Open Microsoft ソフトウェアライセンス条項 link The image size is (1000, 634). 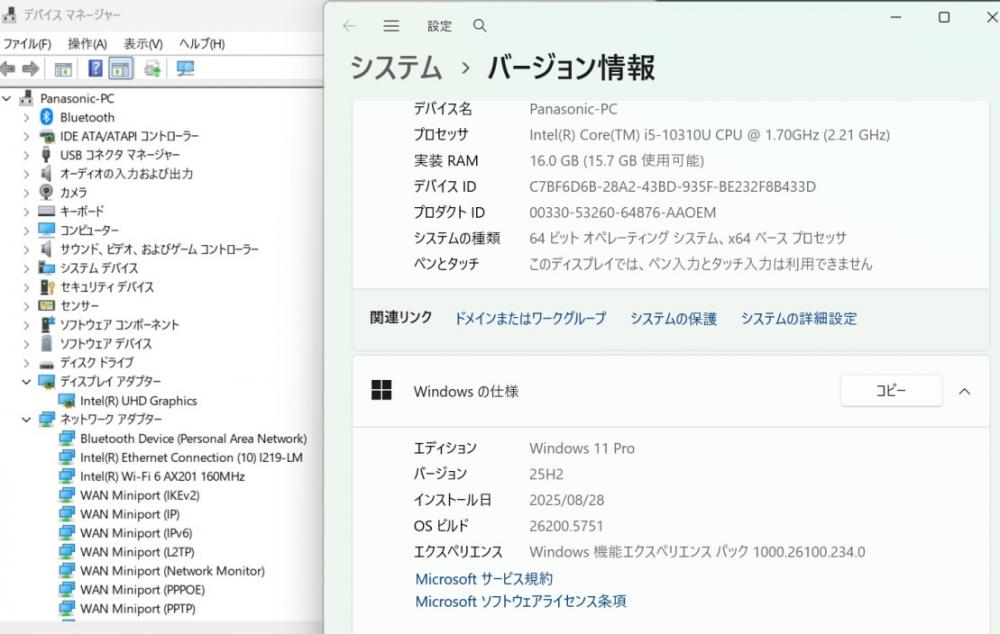pyautogui.click(x=520, y=601)
